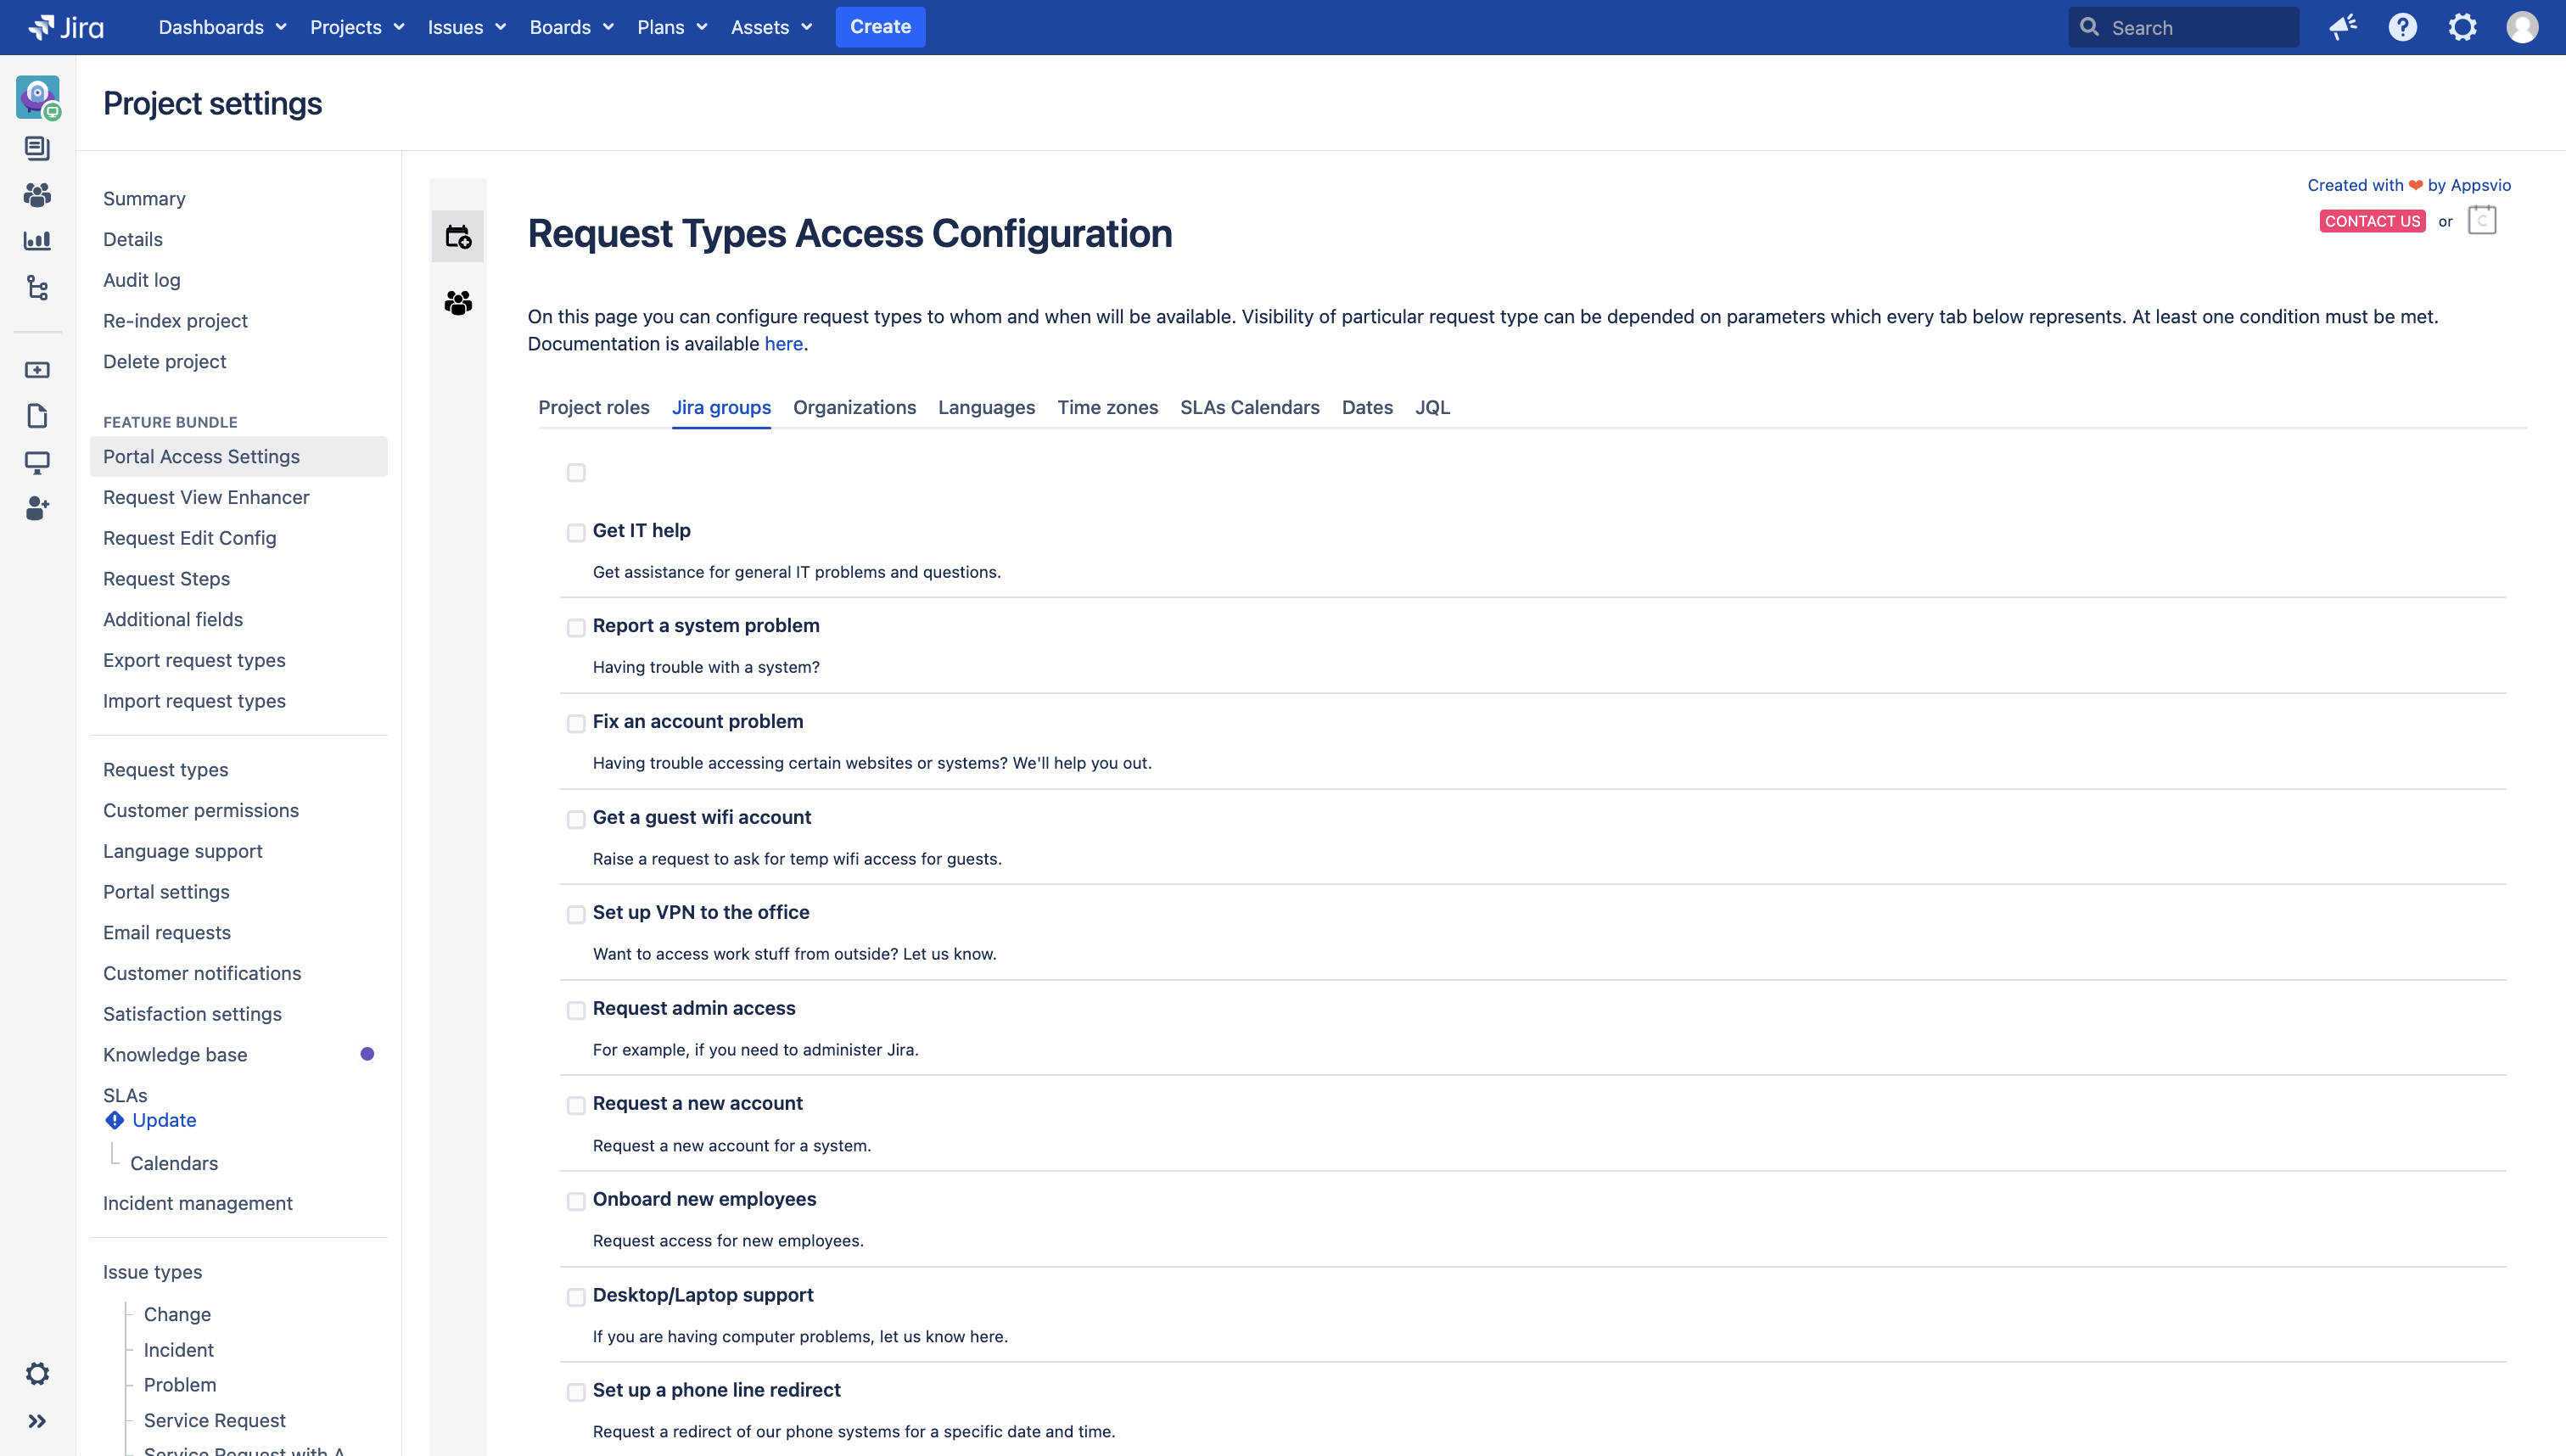Switch to the Time zones tab
2566x1456 pixels.
[x=1107, y=407]
